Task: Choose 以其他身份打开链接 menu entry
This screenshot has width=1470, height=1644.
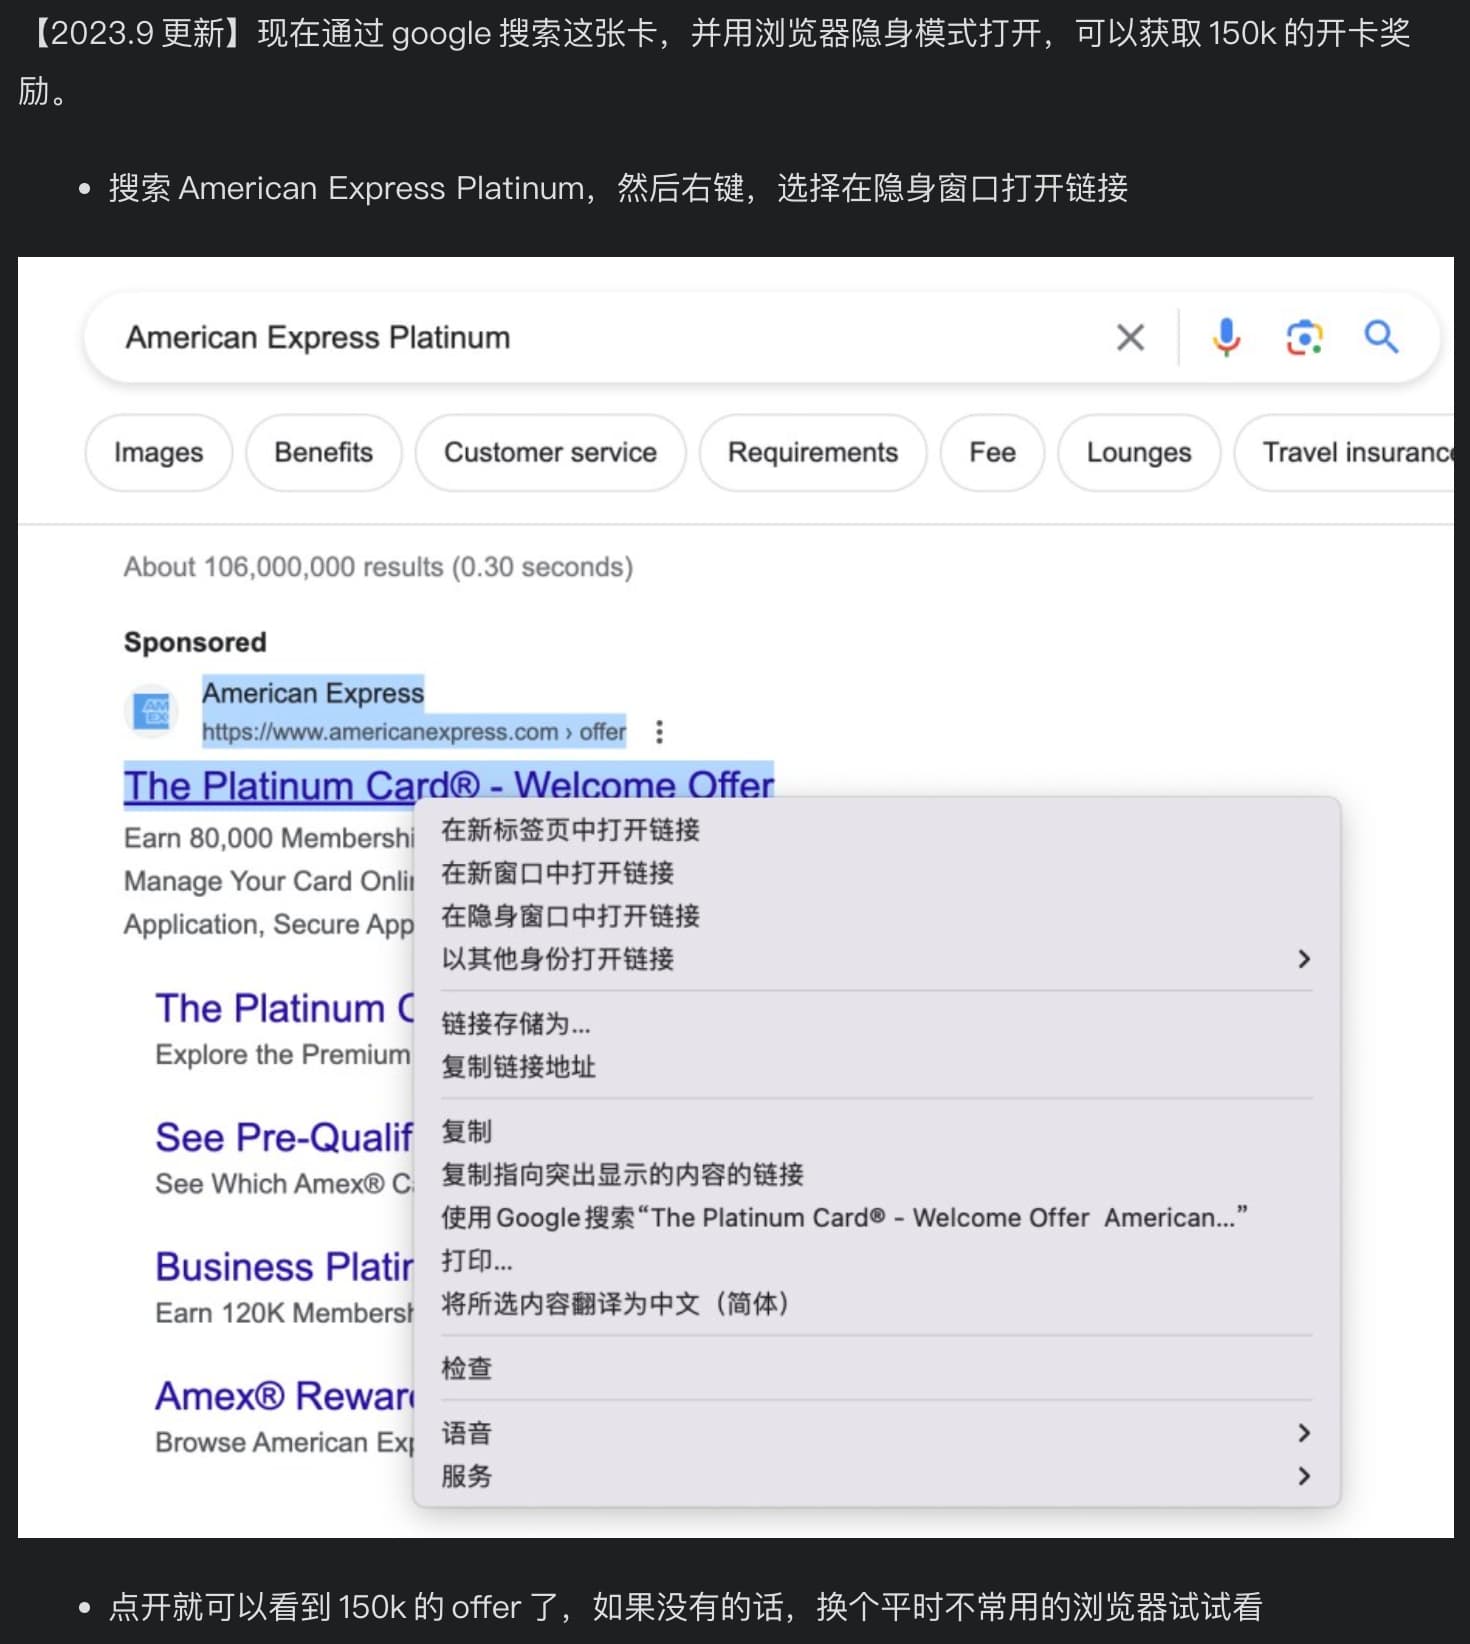Action: 876,959
